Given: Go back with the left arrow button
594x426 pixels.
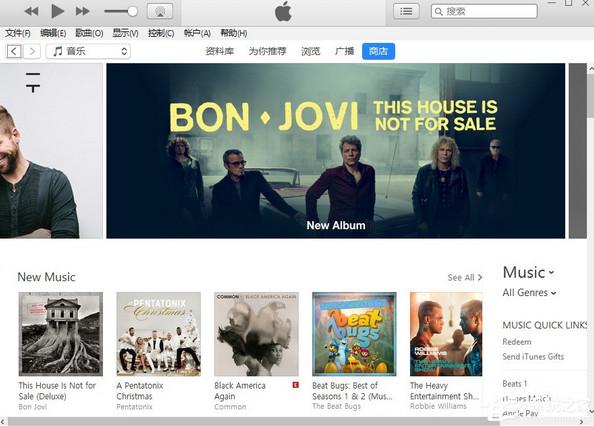Looking at the screenshot, I should 14,51.
